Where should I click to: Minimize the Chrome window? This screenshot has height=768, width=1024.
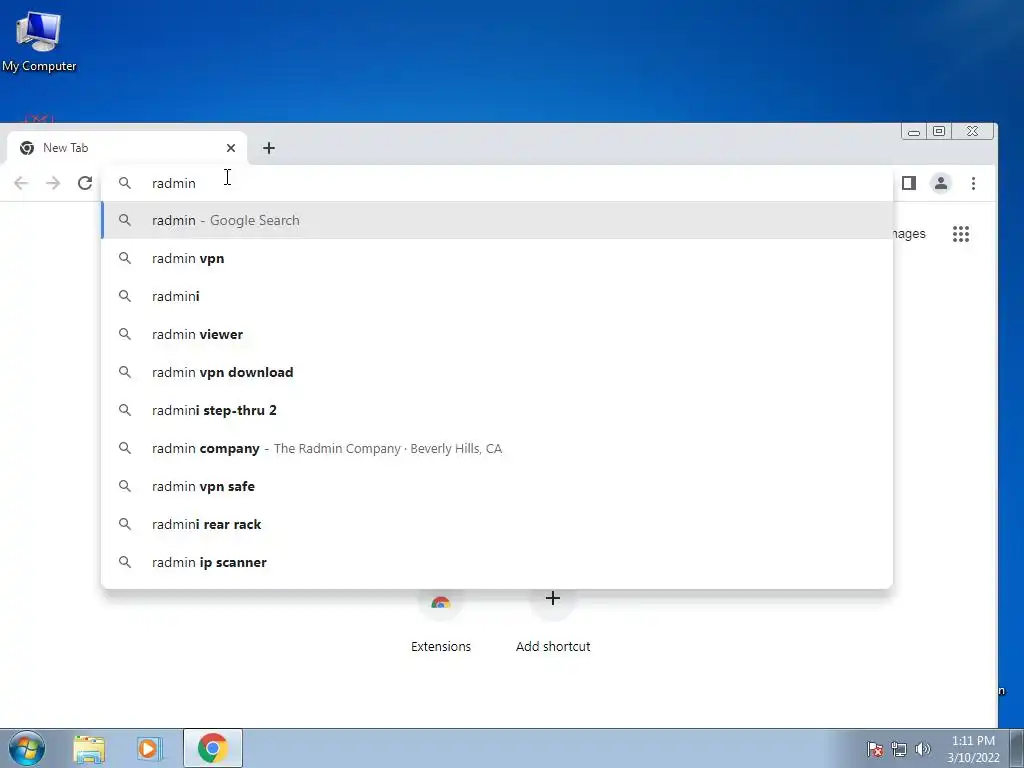[914, 132]
